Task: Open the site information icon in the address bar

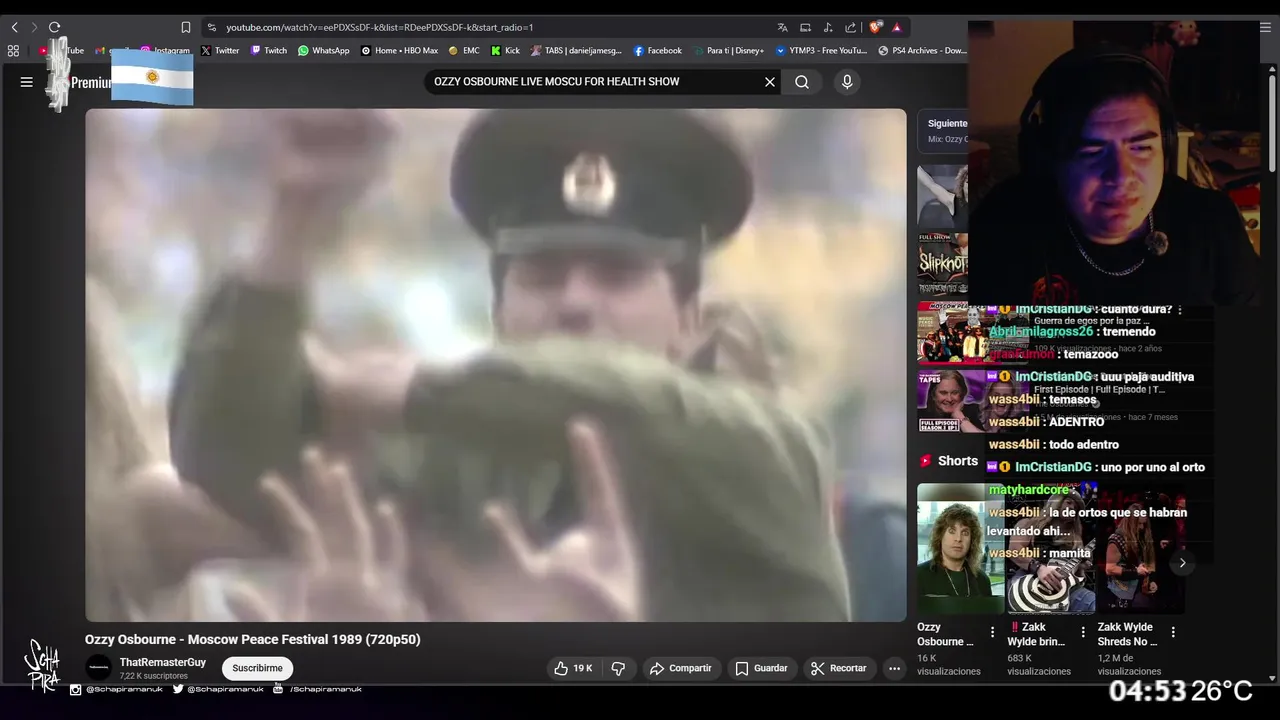Action: [211, 27]
